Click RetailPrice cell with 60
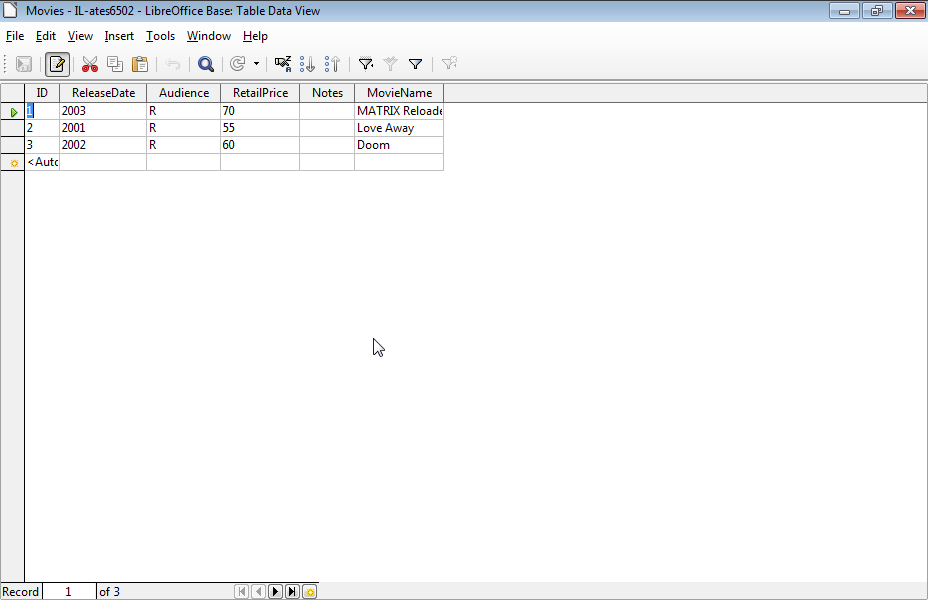 [260, 145]
